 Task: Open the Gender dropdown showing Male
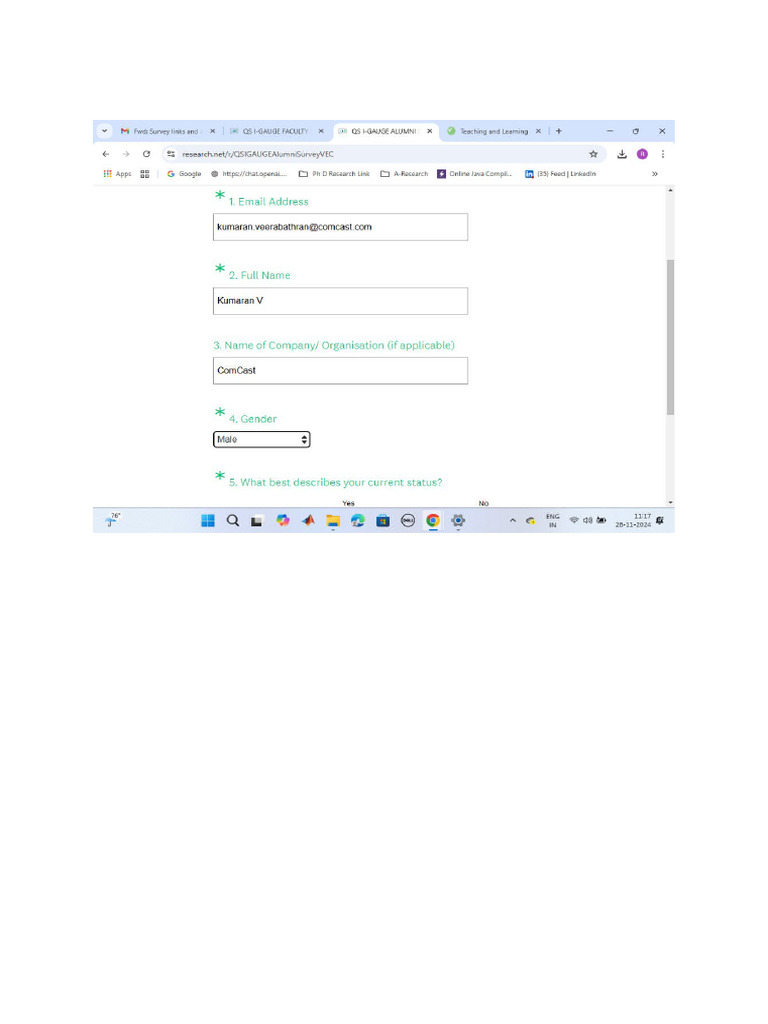click(261, 440)
